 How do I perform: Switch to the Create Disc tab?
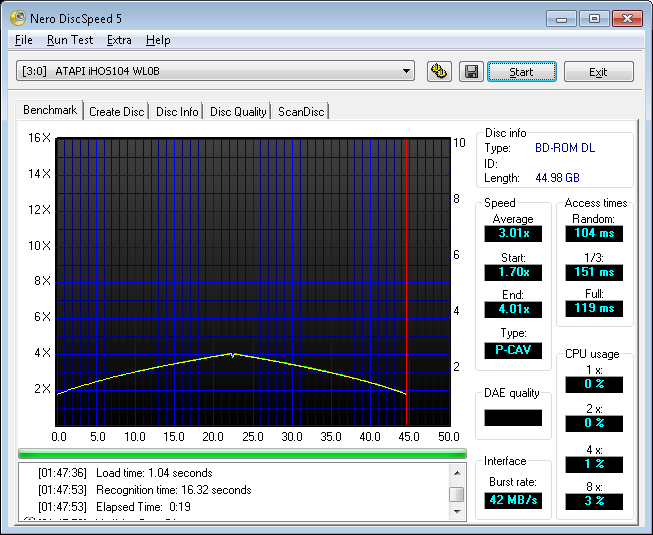tap(117, 112)
